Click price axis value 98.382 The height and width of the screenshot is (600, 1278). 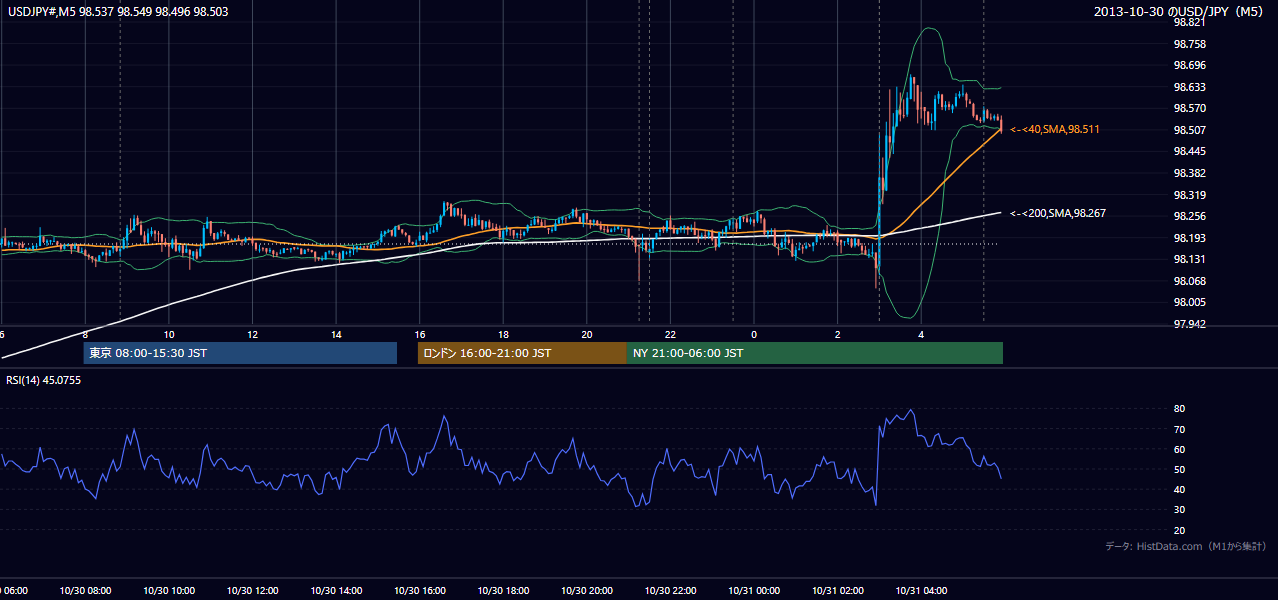(1190, 173)
